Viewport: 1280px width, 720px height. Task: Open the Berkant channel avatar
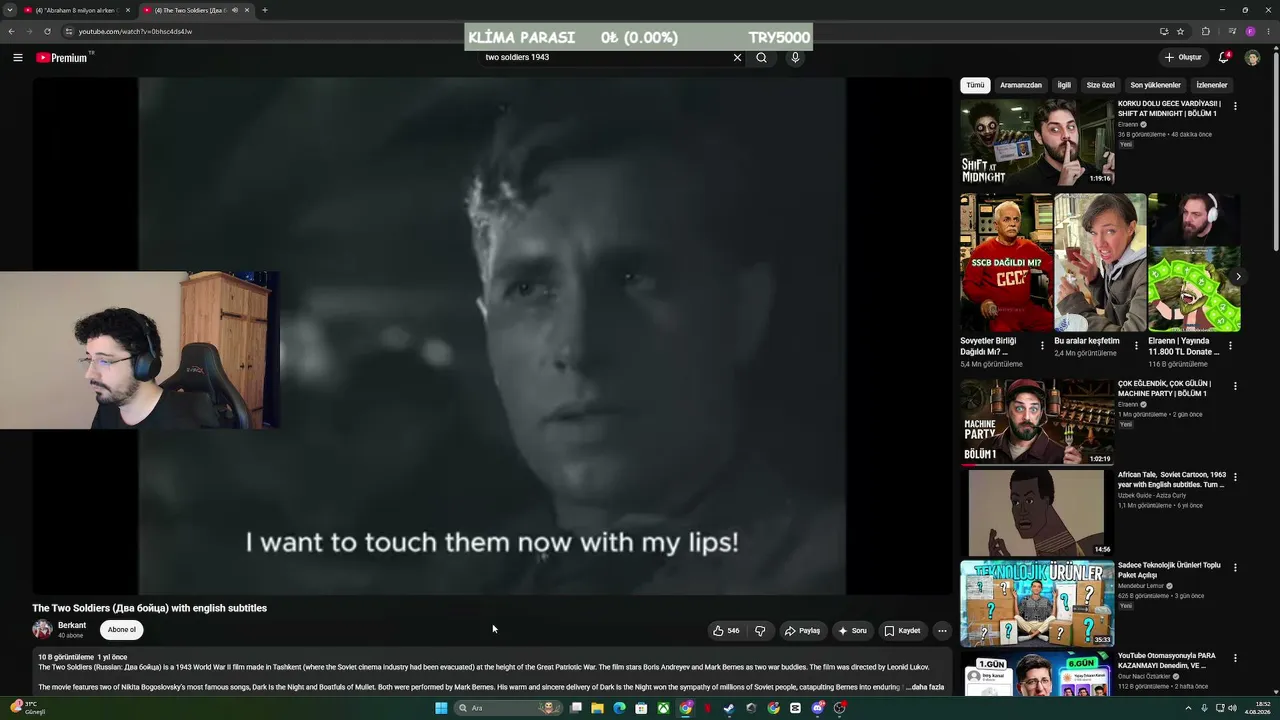(x=42, y=630)
